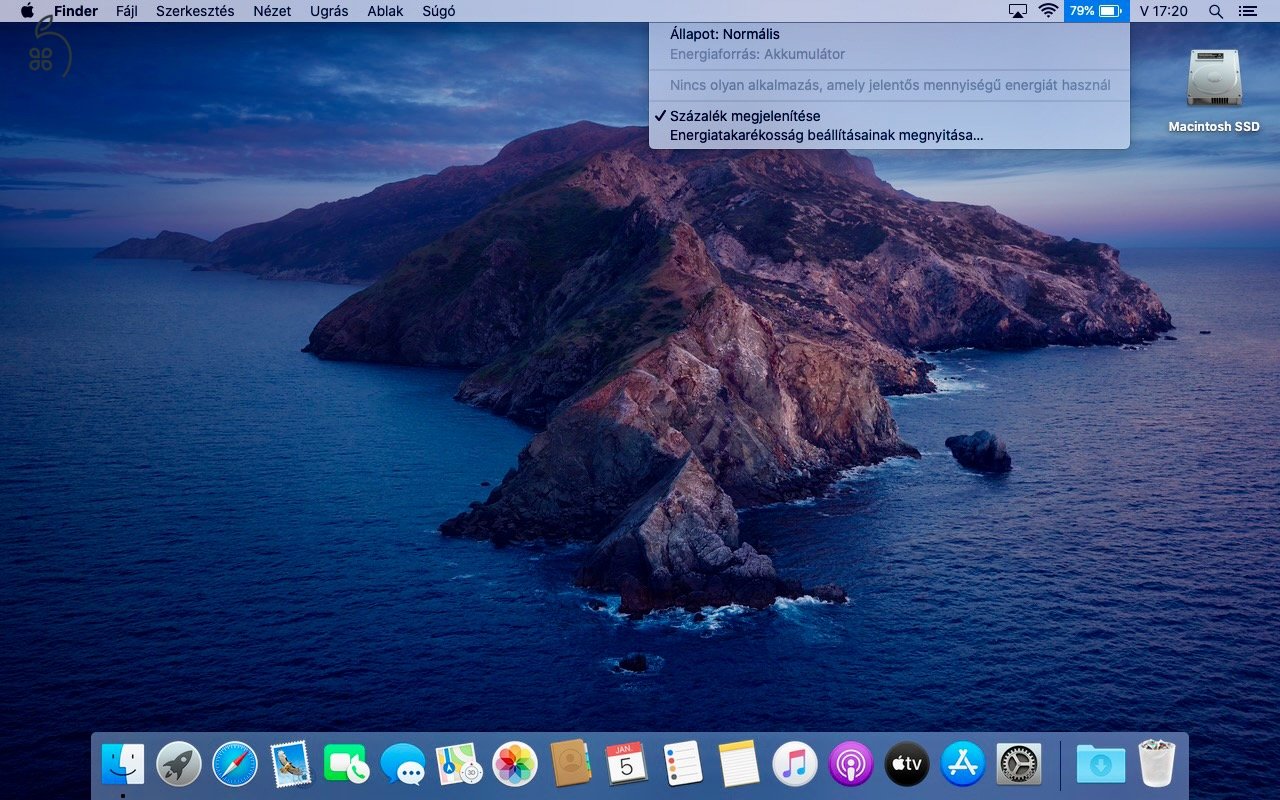Open App Store icon in Dock

963,764
